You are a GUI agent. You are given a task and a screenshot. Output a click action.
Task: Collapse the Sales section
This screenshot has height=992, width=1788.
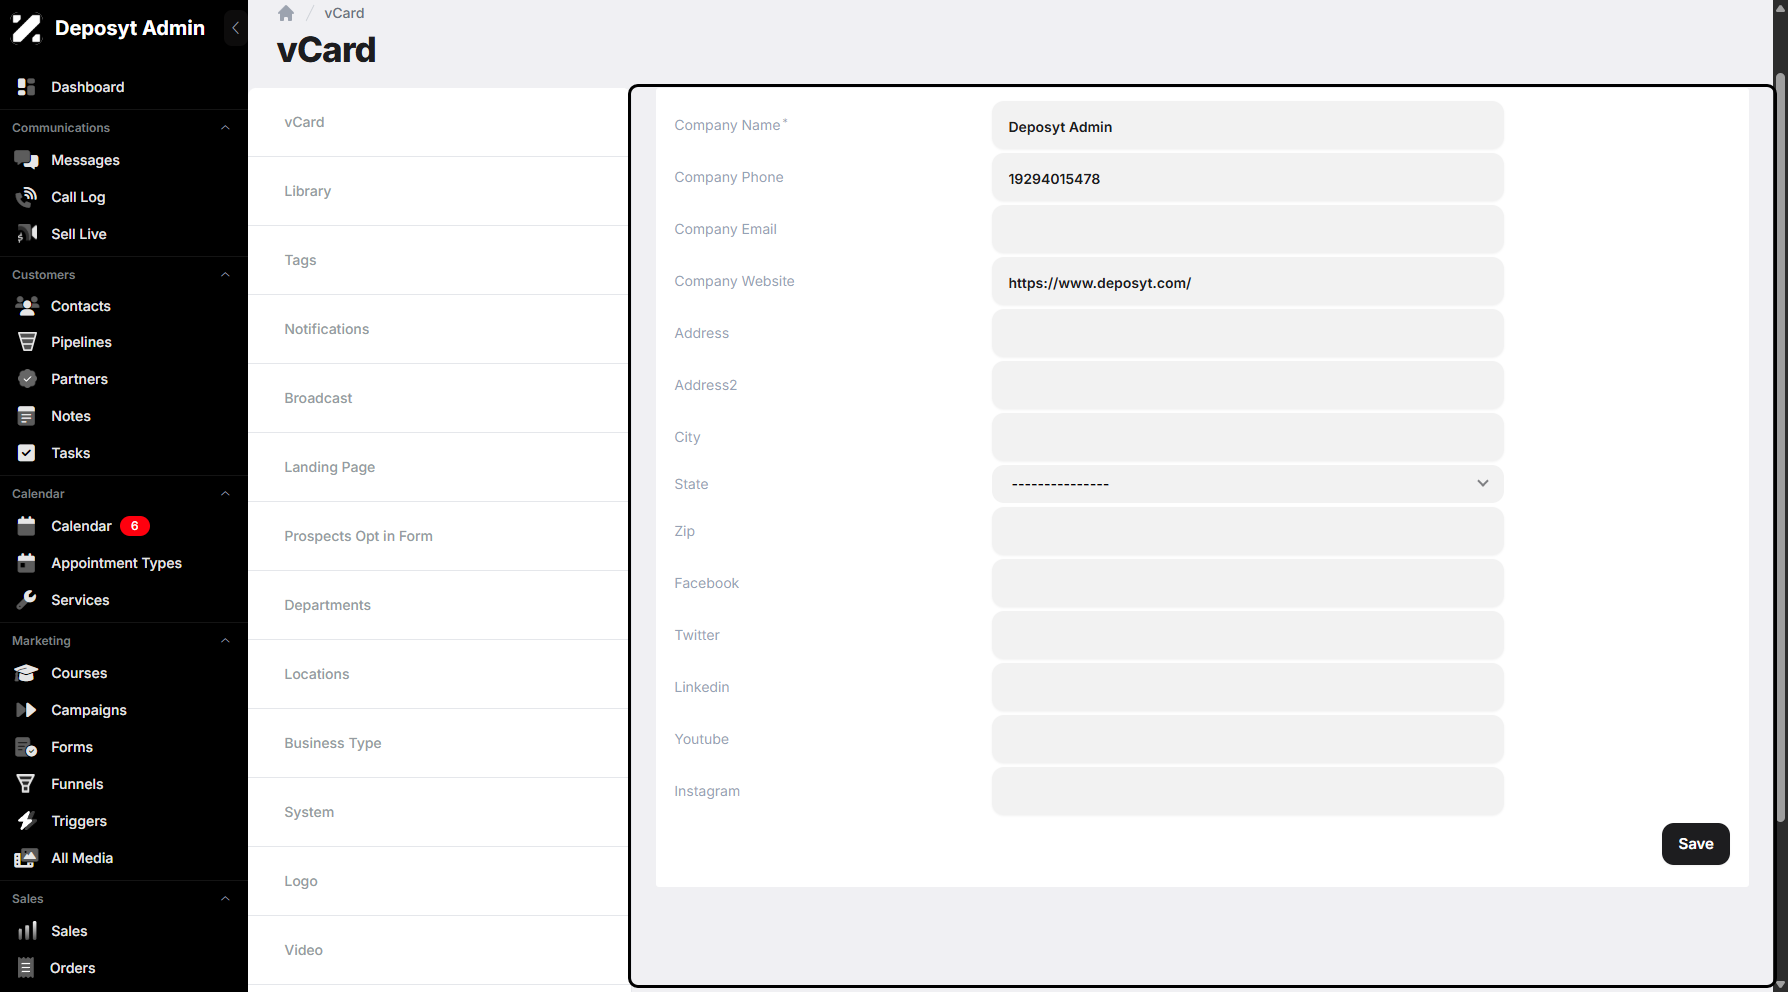coord(225,899)
